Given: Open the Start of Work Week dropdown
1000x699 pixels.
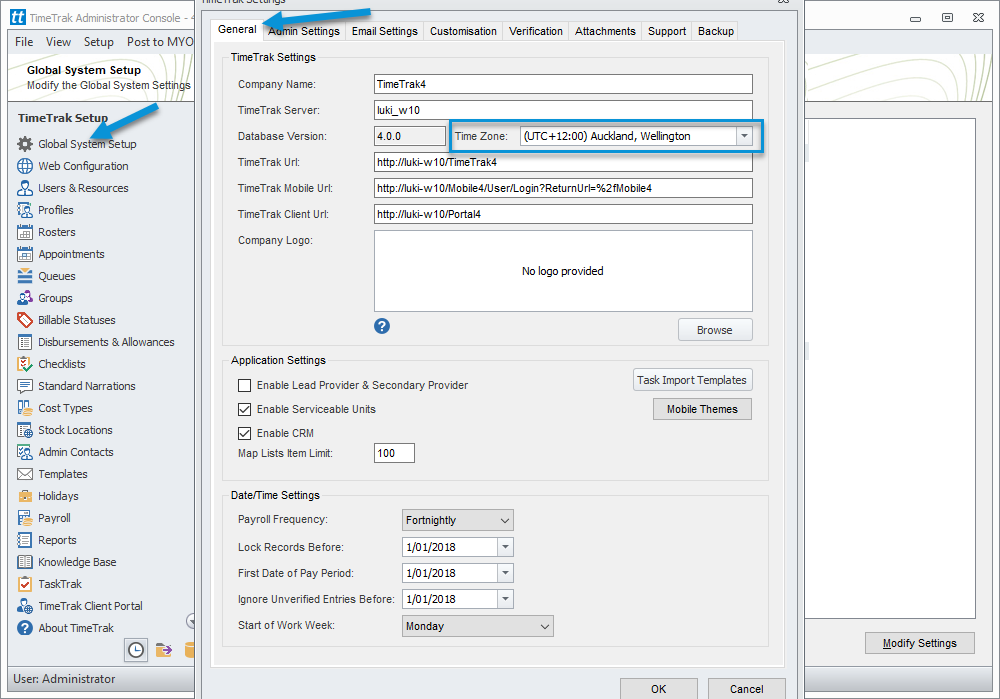Looking at the screenshot, I should (x=478, y=626).
